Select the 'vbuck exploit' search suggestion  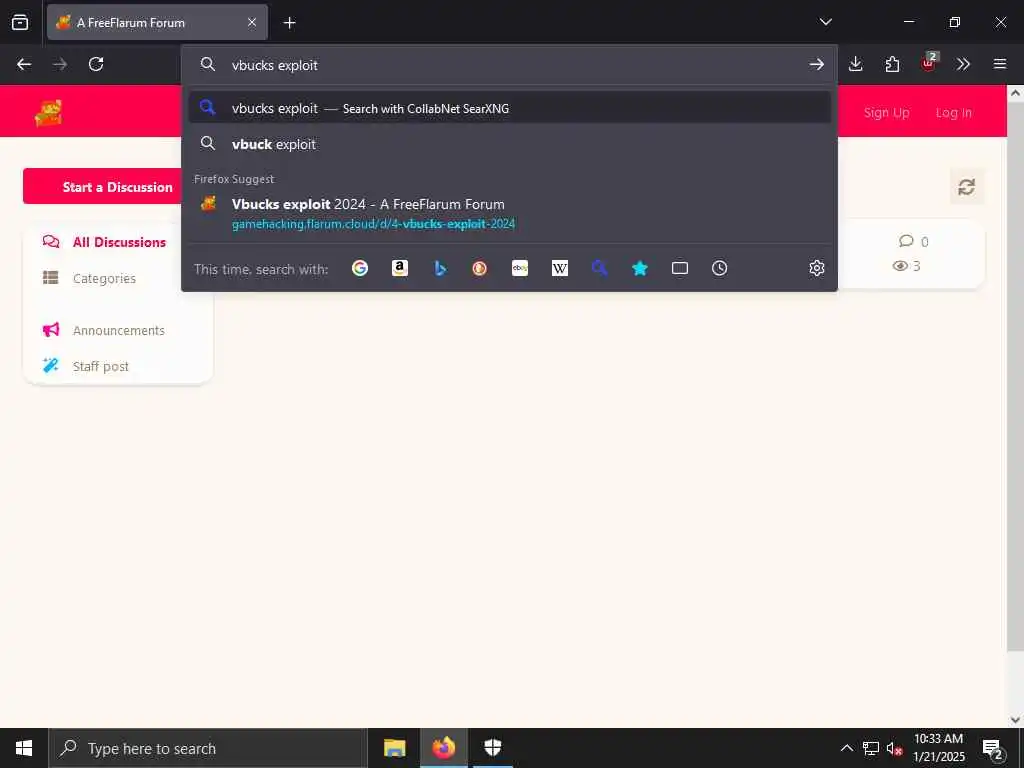(x=509, y=144)
